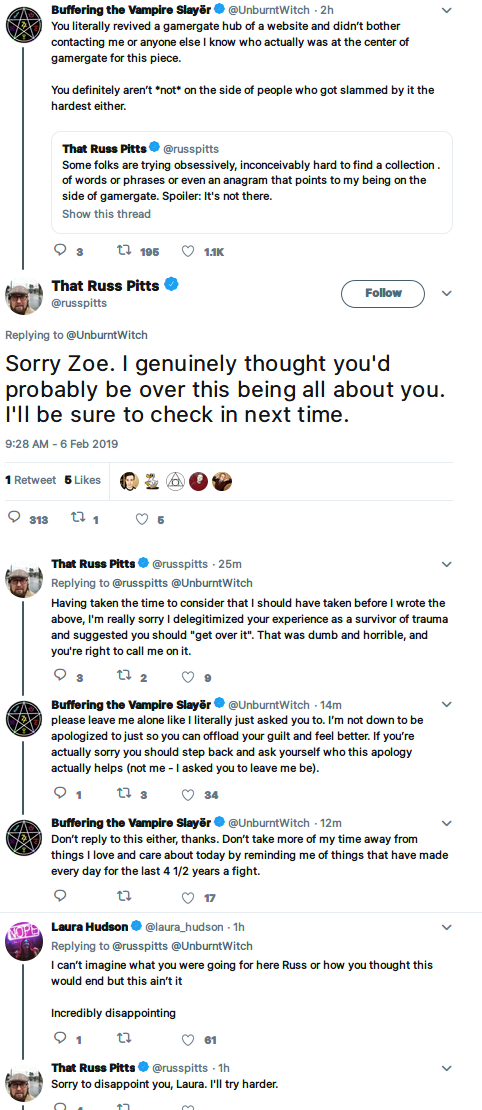Like the tweet with 1.1K likes
482x1110 pixels.
pyautogui.click(x=188, y=251)
